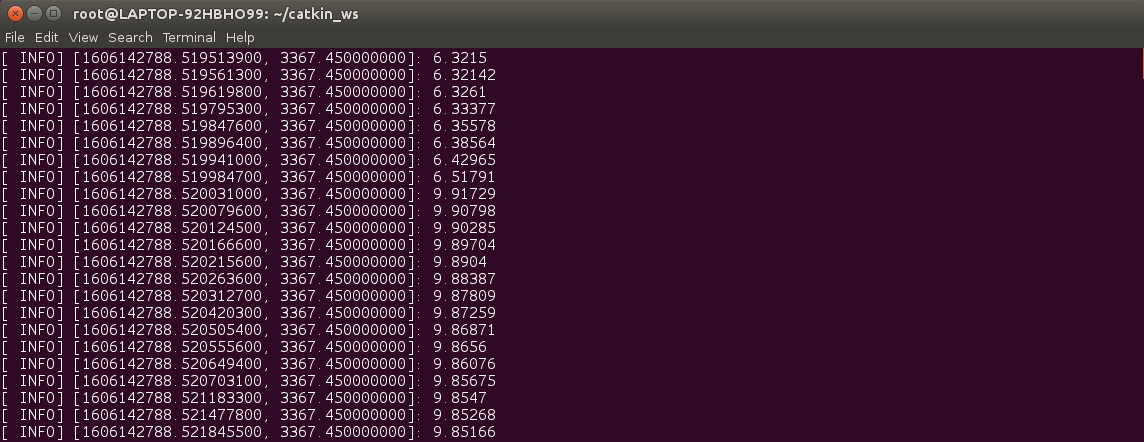
Task: Click the log value 9.87809
Action: [464, 295]
